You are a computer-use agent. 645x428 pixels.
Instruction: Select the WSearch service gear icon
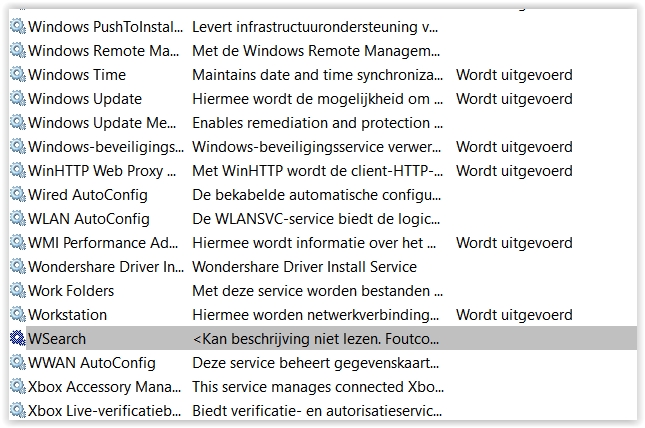pyautogui.click(x=18, y=339)
